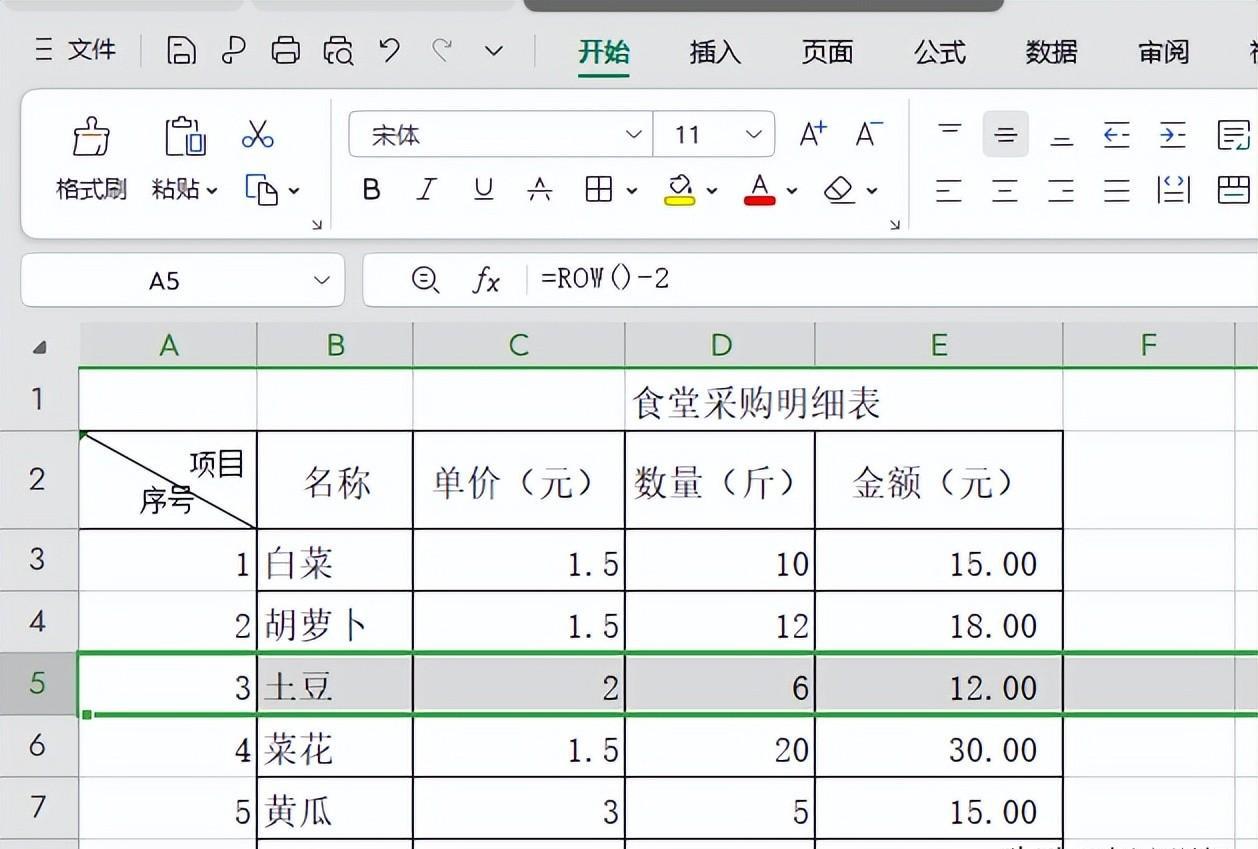Click the 粘贴 paste icon
The image size is (1258, 849).
(x=184, y=137)
